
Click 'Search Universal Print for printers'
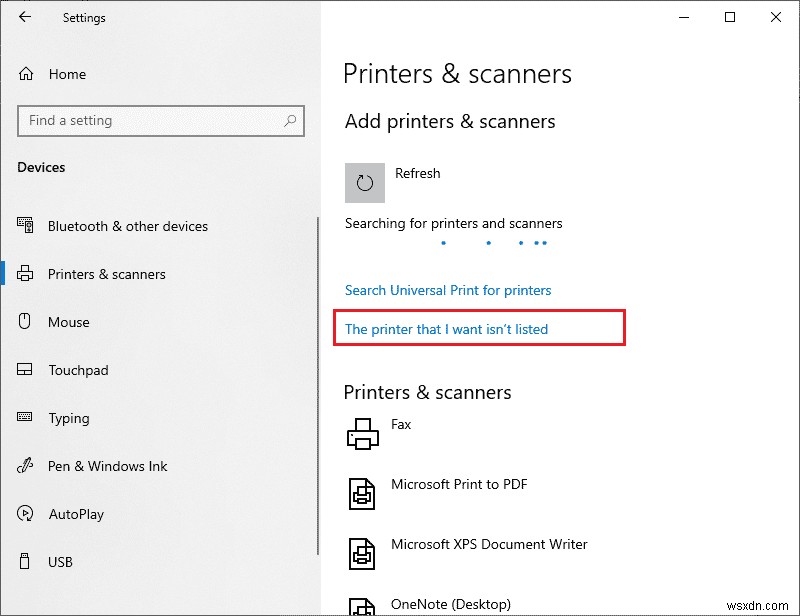(448, 290)
